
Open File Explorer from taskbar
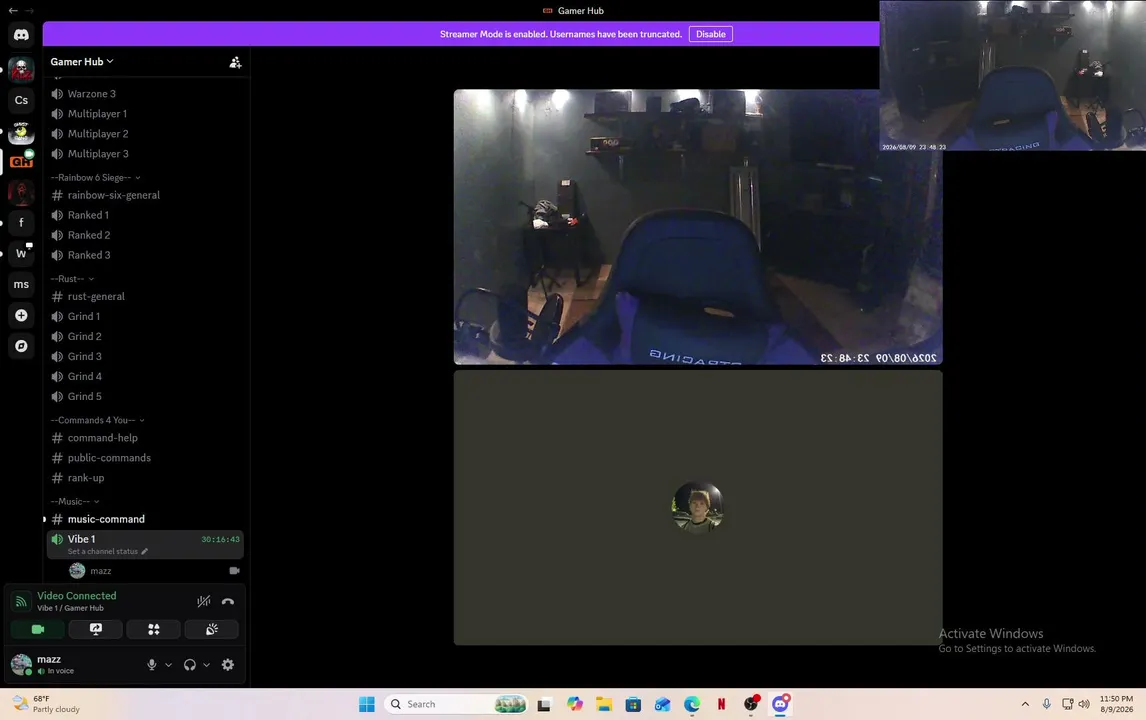click(604, 704)
